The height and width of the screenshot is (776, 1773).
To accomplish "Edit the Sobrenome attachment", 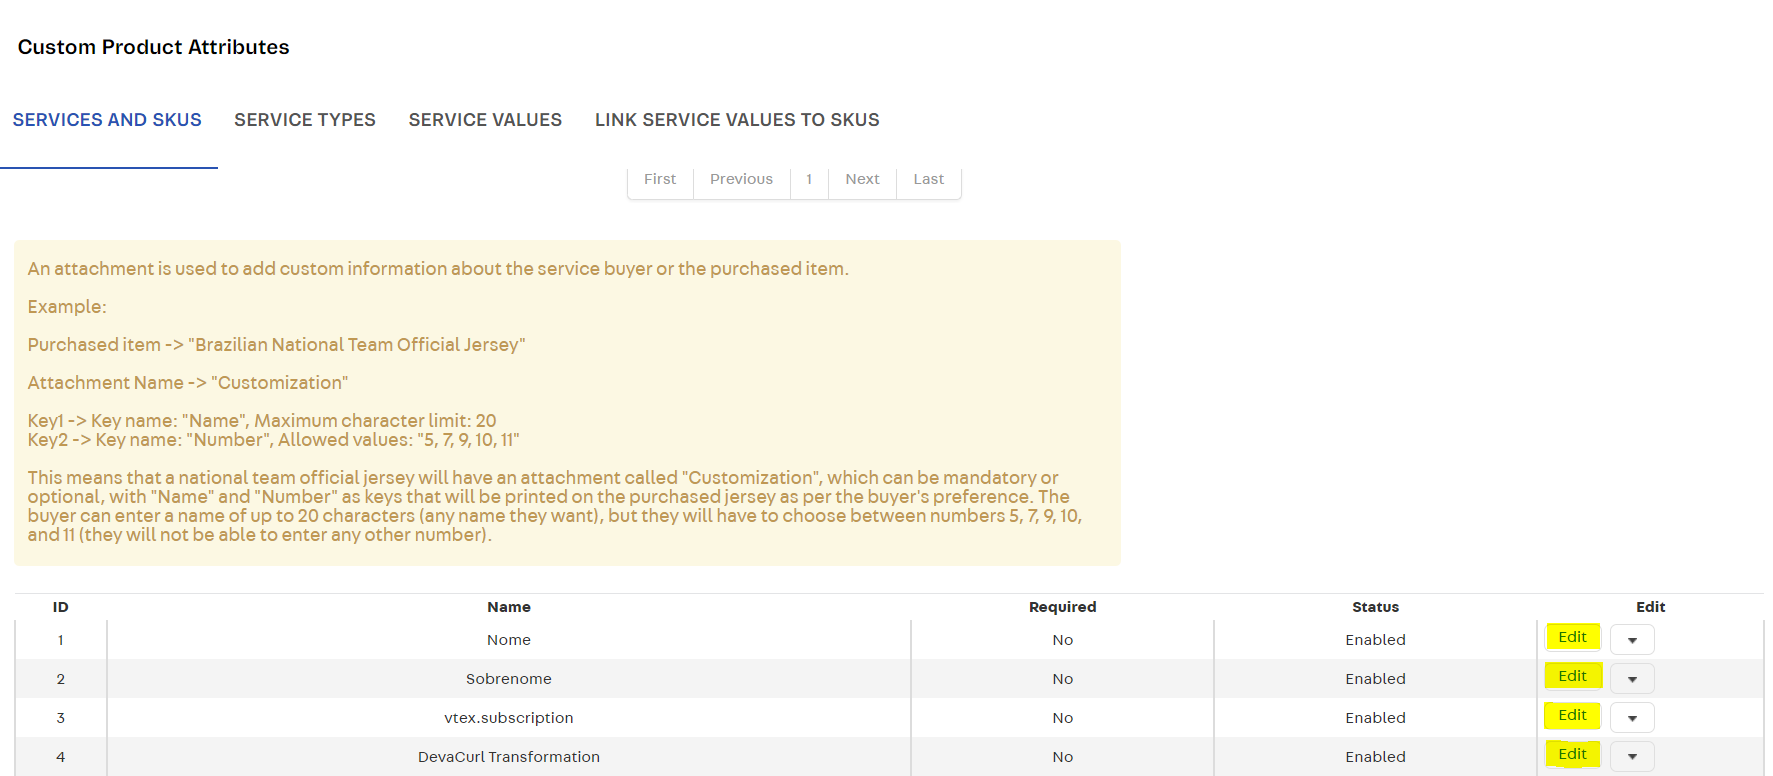I will pyautogui.click(x=1572, y=677).
